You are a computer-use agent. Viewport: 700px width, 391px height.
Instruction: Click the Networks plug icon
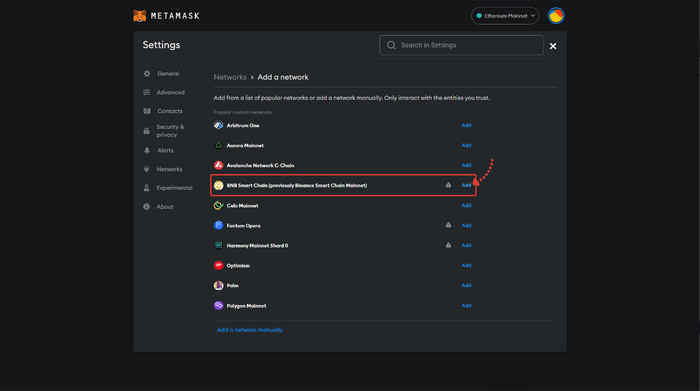coord(146,169)
